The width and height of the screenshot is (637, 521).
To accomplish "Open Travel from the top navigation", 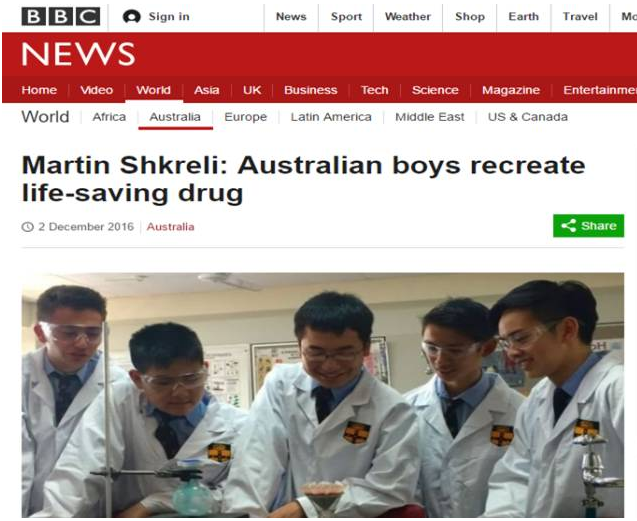I will [580, 17].
